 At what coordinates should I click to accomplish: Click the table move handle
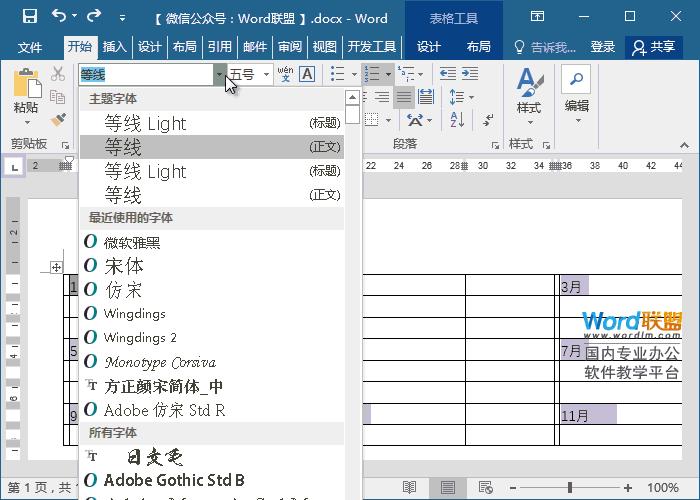56,267
